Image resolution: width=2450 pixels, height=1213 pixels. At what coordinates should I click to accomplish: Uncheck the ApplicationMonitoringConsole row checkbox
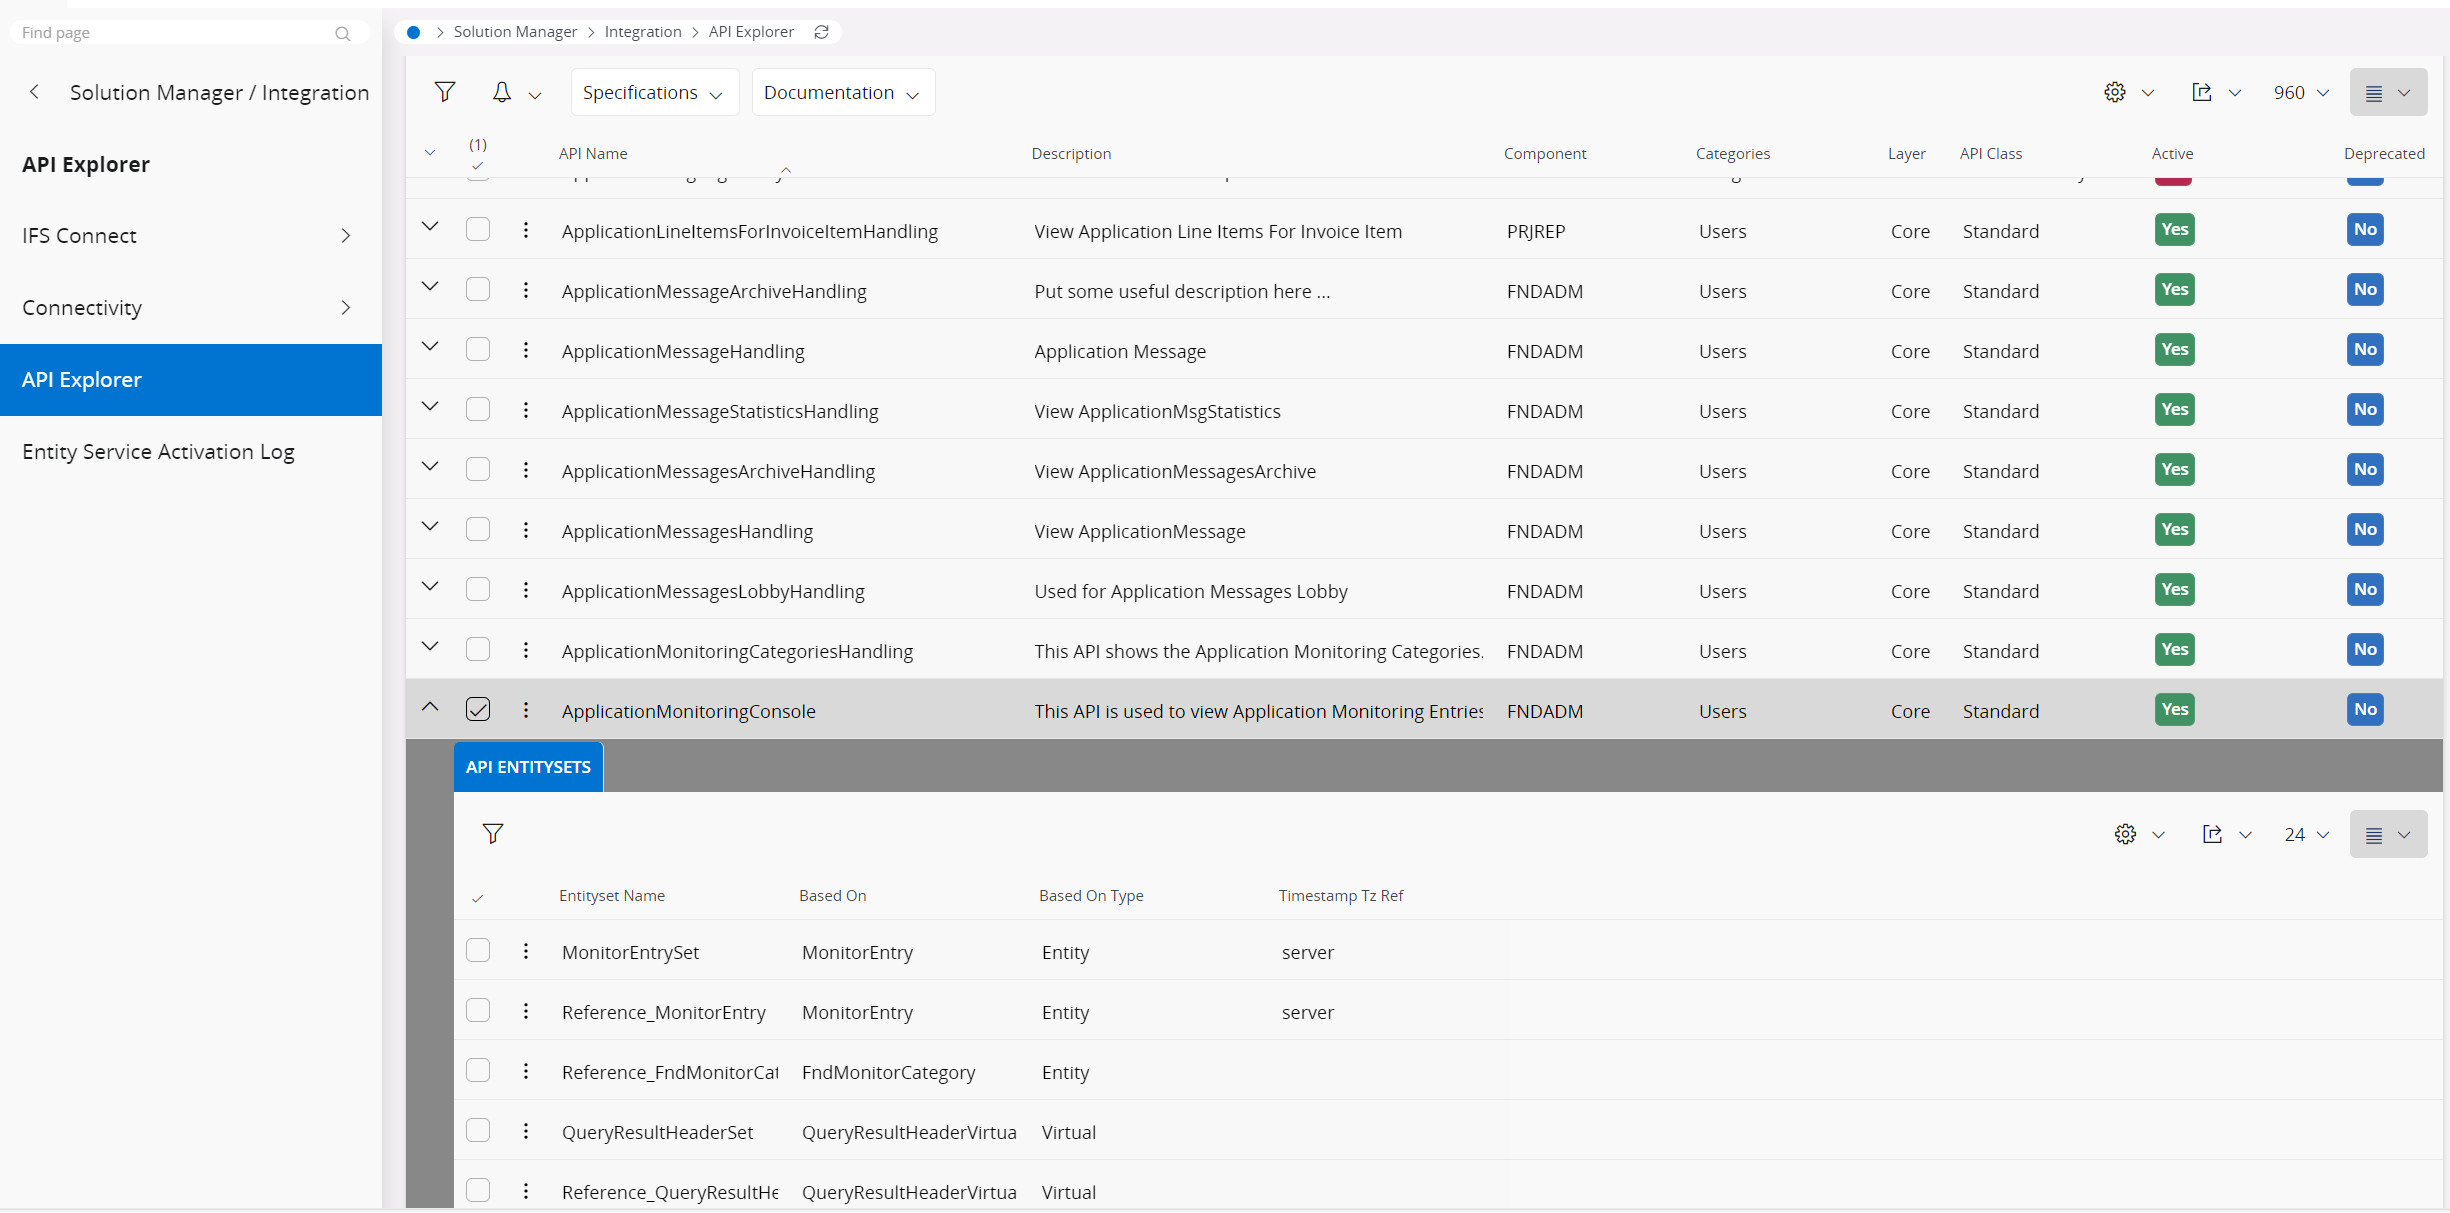tap(478, 709)
